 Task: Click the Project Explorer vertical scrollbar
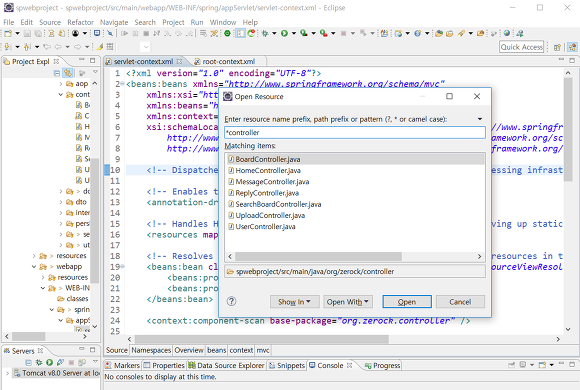95,220
